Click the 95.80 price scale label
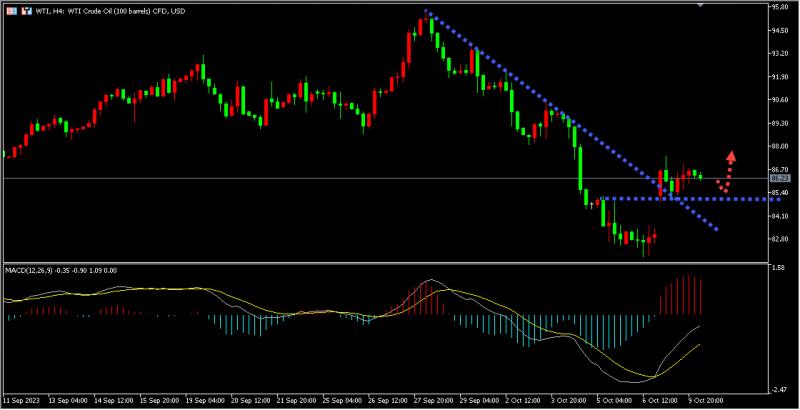 pyautogui.click(x=780, y=7)
